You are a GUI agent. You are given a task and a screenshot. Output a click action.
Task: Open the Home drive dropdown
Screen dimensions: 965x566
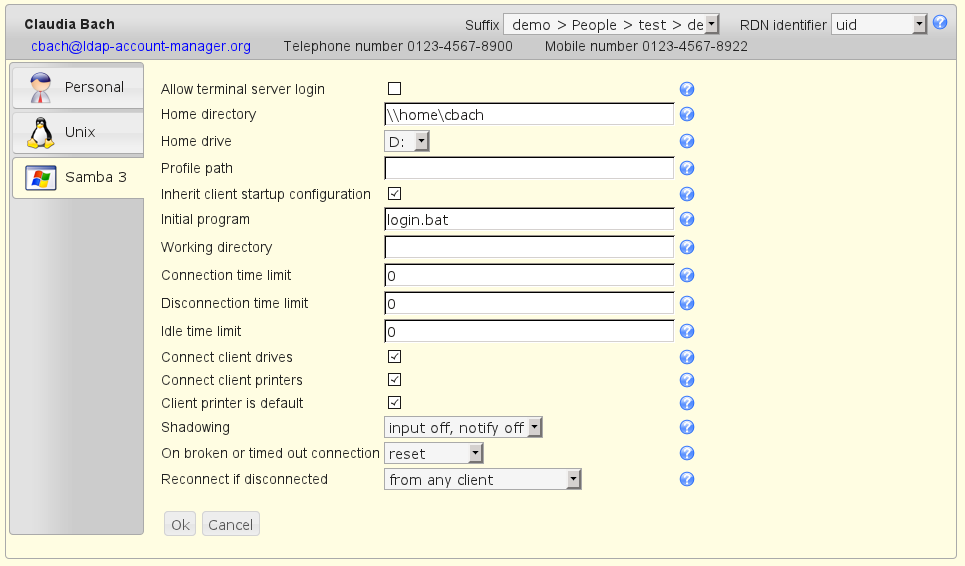(407, 142)
